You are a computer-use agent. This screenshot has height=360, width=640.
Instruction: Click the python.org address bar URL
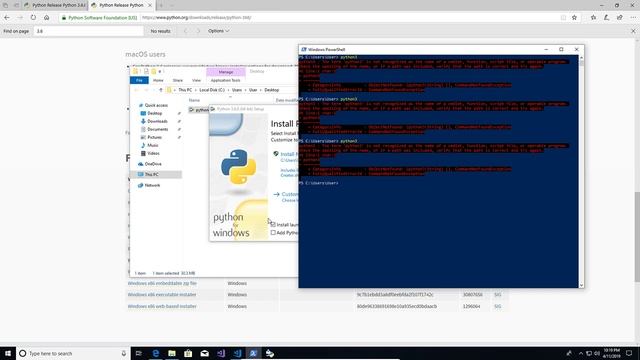(196, 18)
